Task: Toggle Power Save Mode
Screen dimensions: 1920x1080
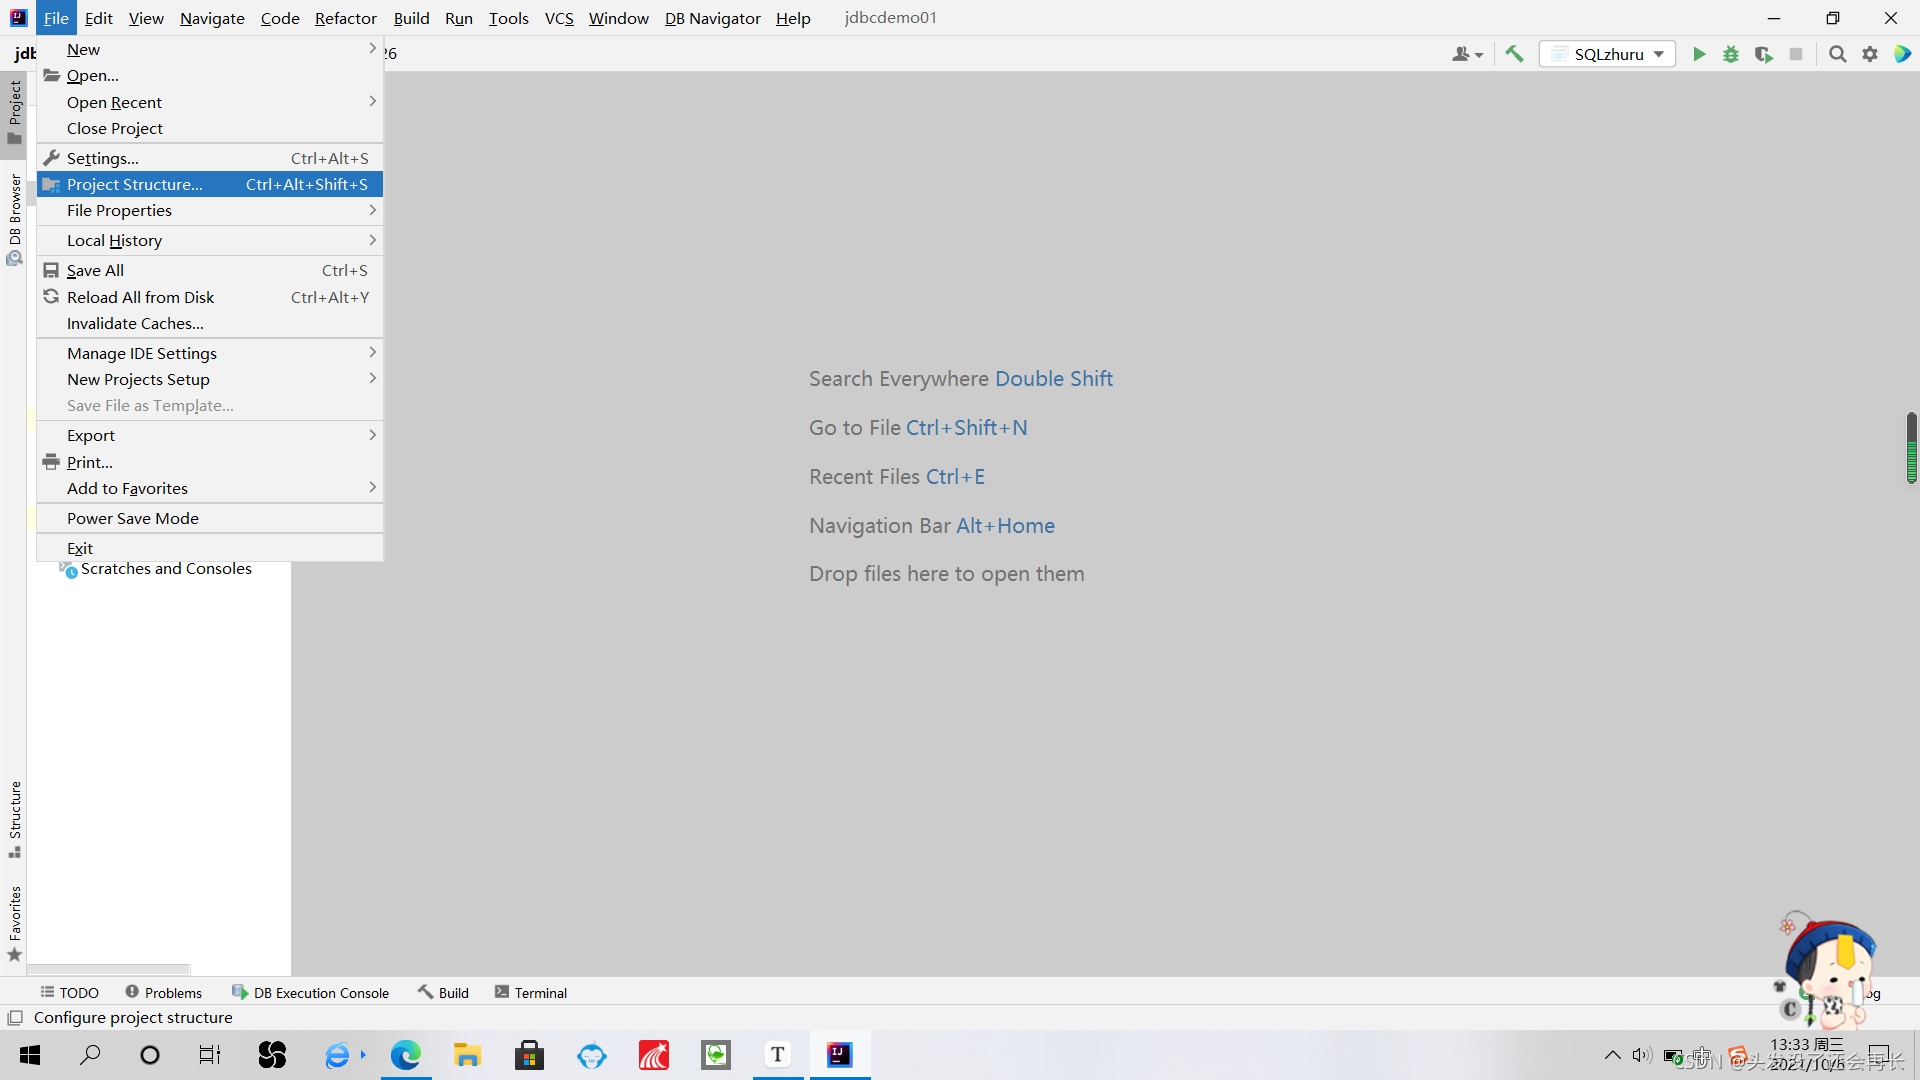Action: pyautogui.click(x=133, y=518)
